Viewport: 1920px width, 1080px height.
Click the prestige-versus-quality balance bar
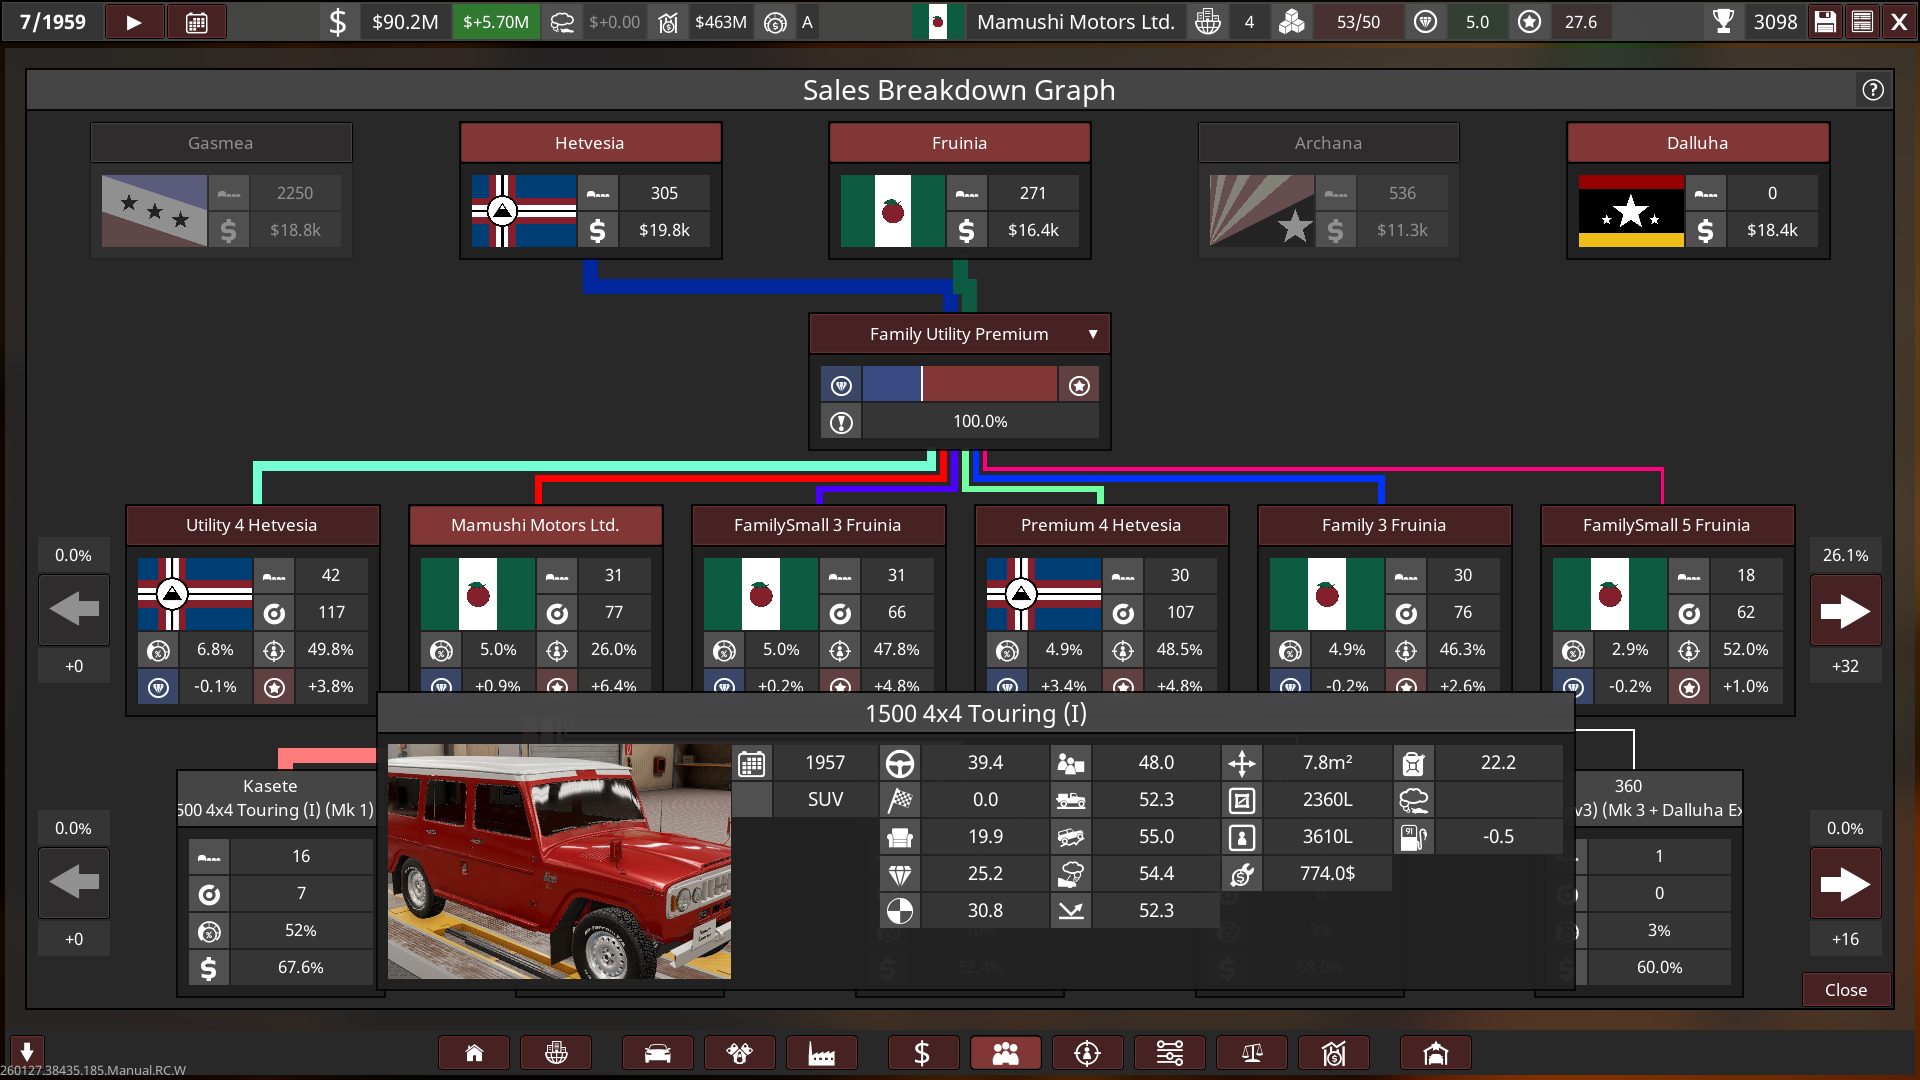coord(959,385)
